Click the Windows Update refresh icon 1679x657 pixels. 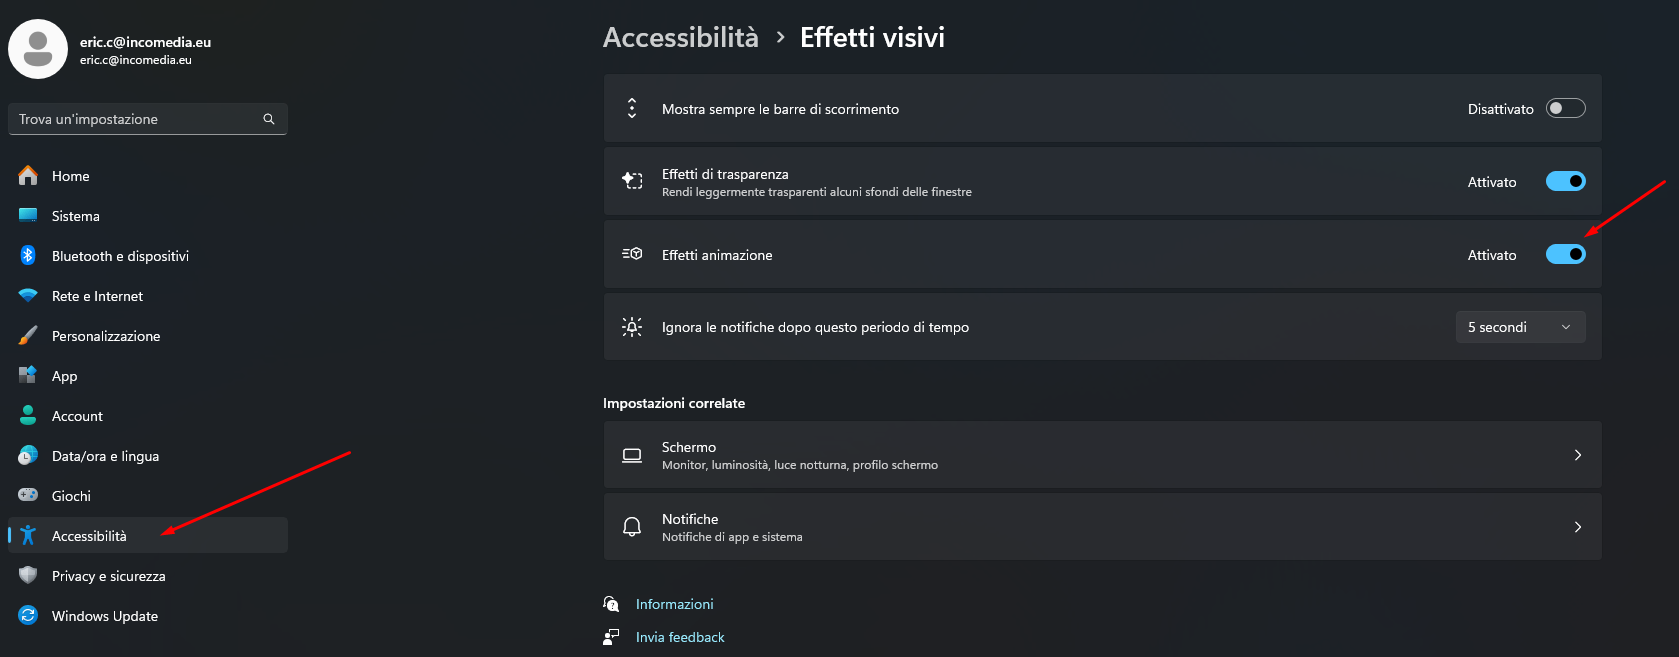click(28, 615)
